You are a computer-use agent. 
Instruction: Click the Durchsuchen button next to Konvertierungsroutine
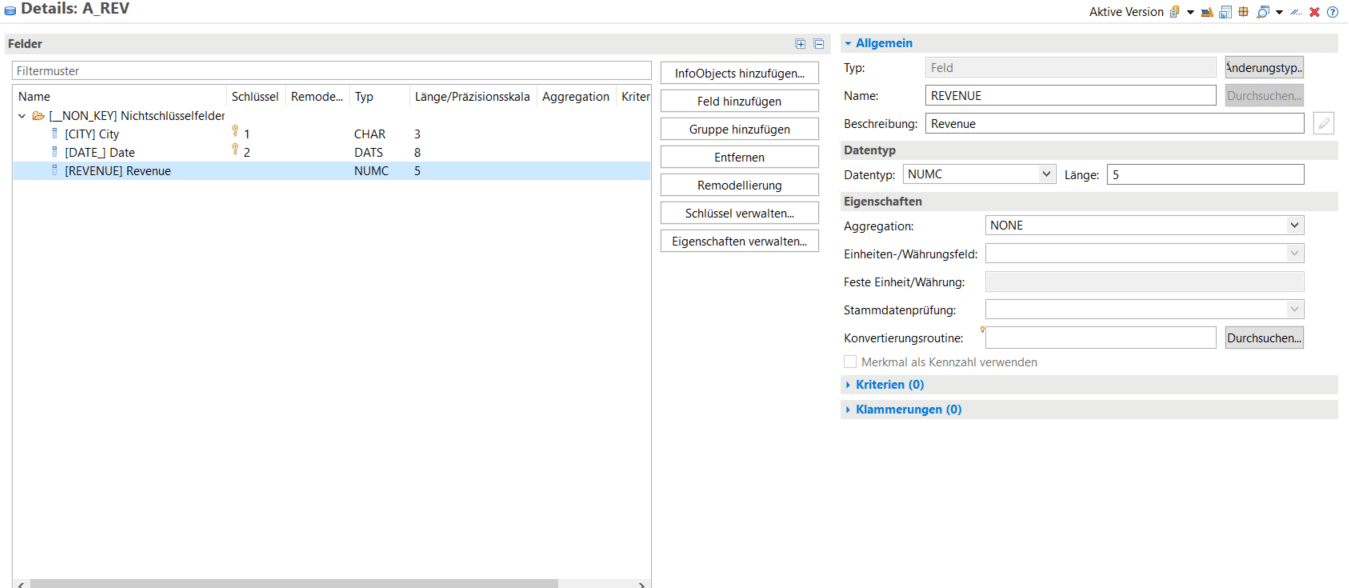1263,337
